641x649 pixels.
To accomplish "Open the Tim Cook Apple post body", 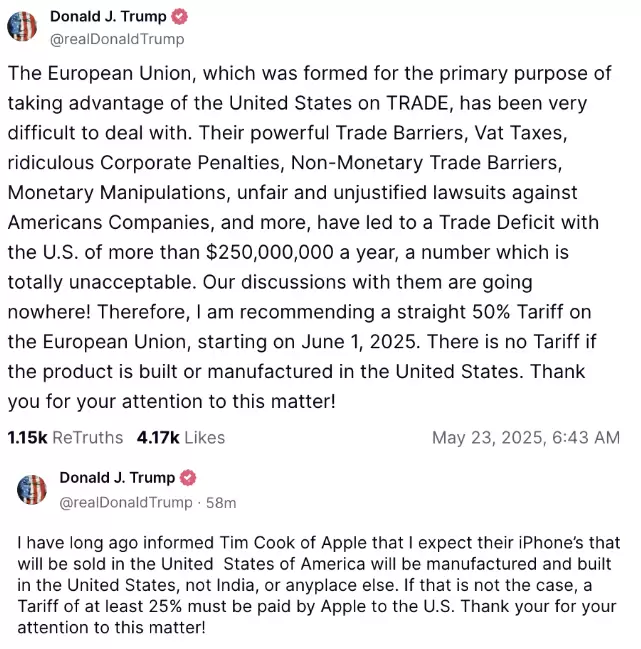I will [x=319, y=585].
